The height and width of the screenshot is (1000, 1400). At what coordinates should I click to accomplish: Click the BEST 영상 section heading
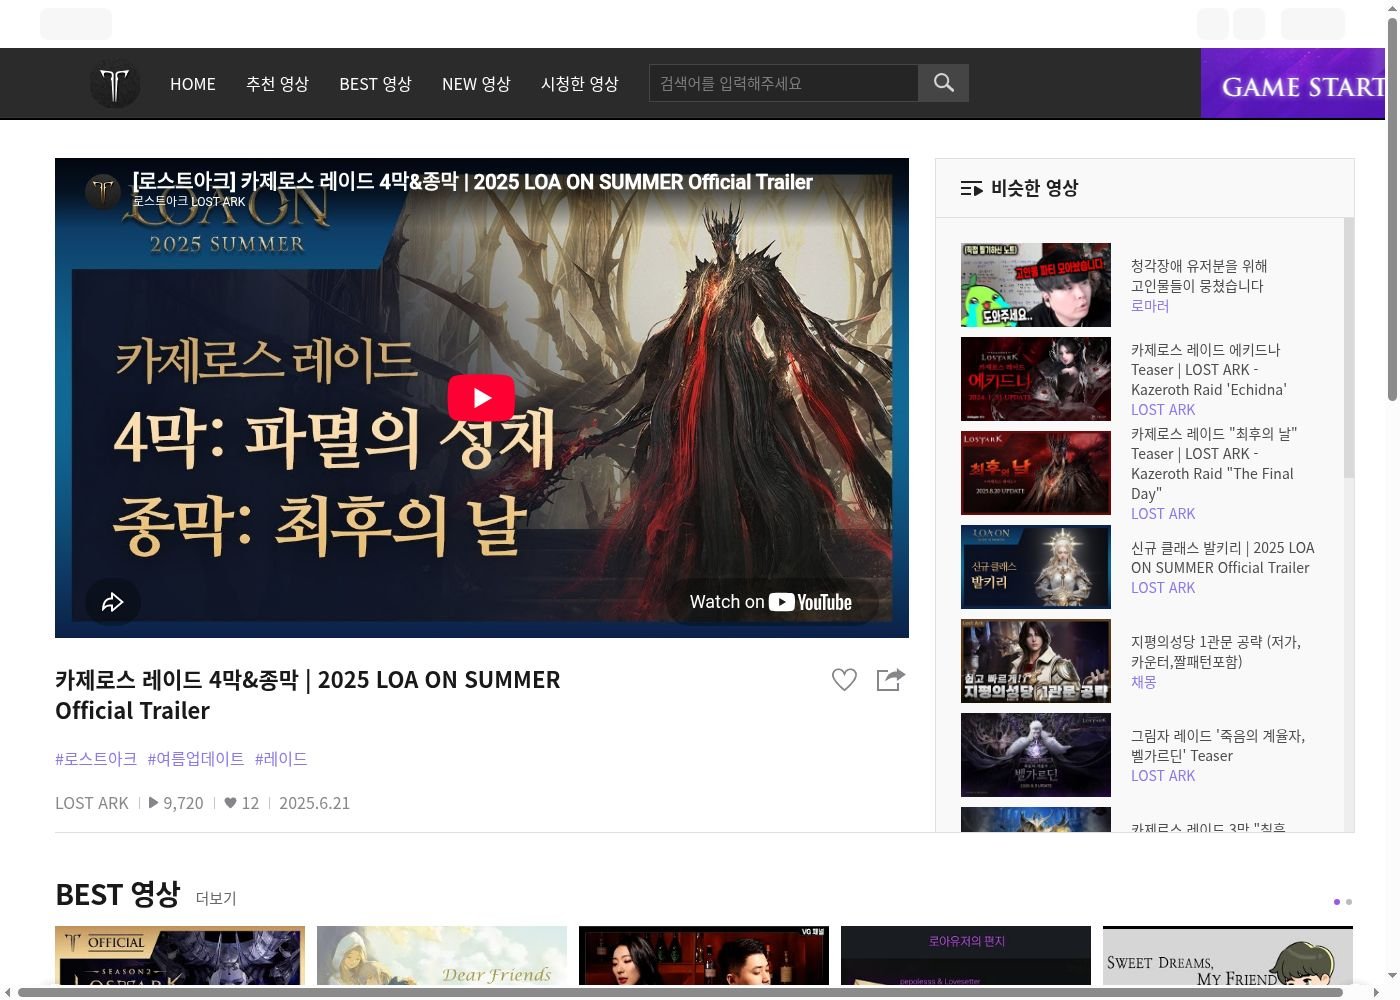118,894
